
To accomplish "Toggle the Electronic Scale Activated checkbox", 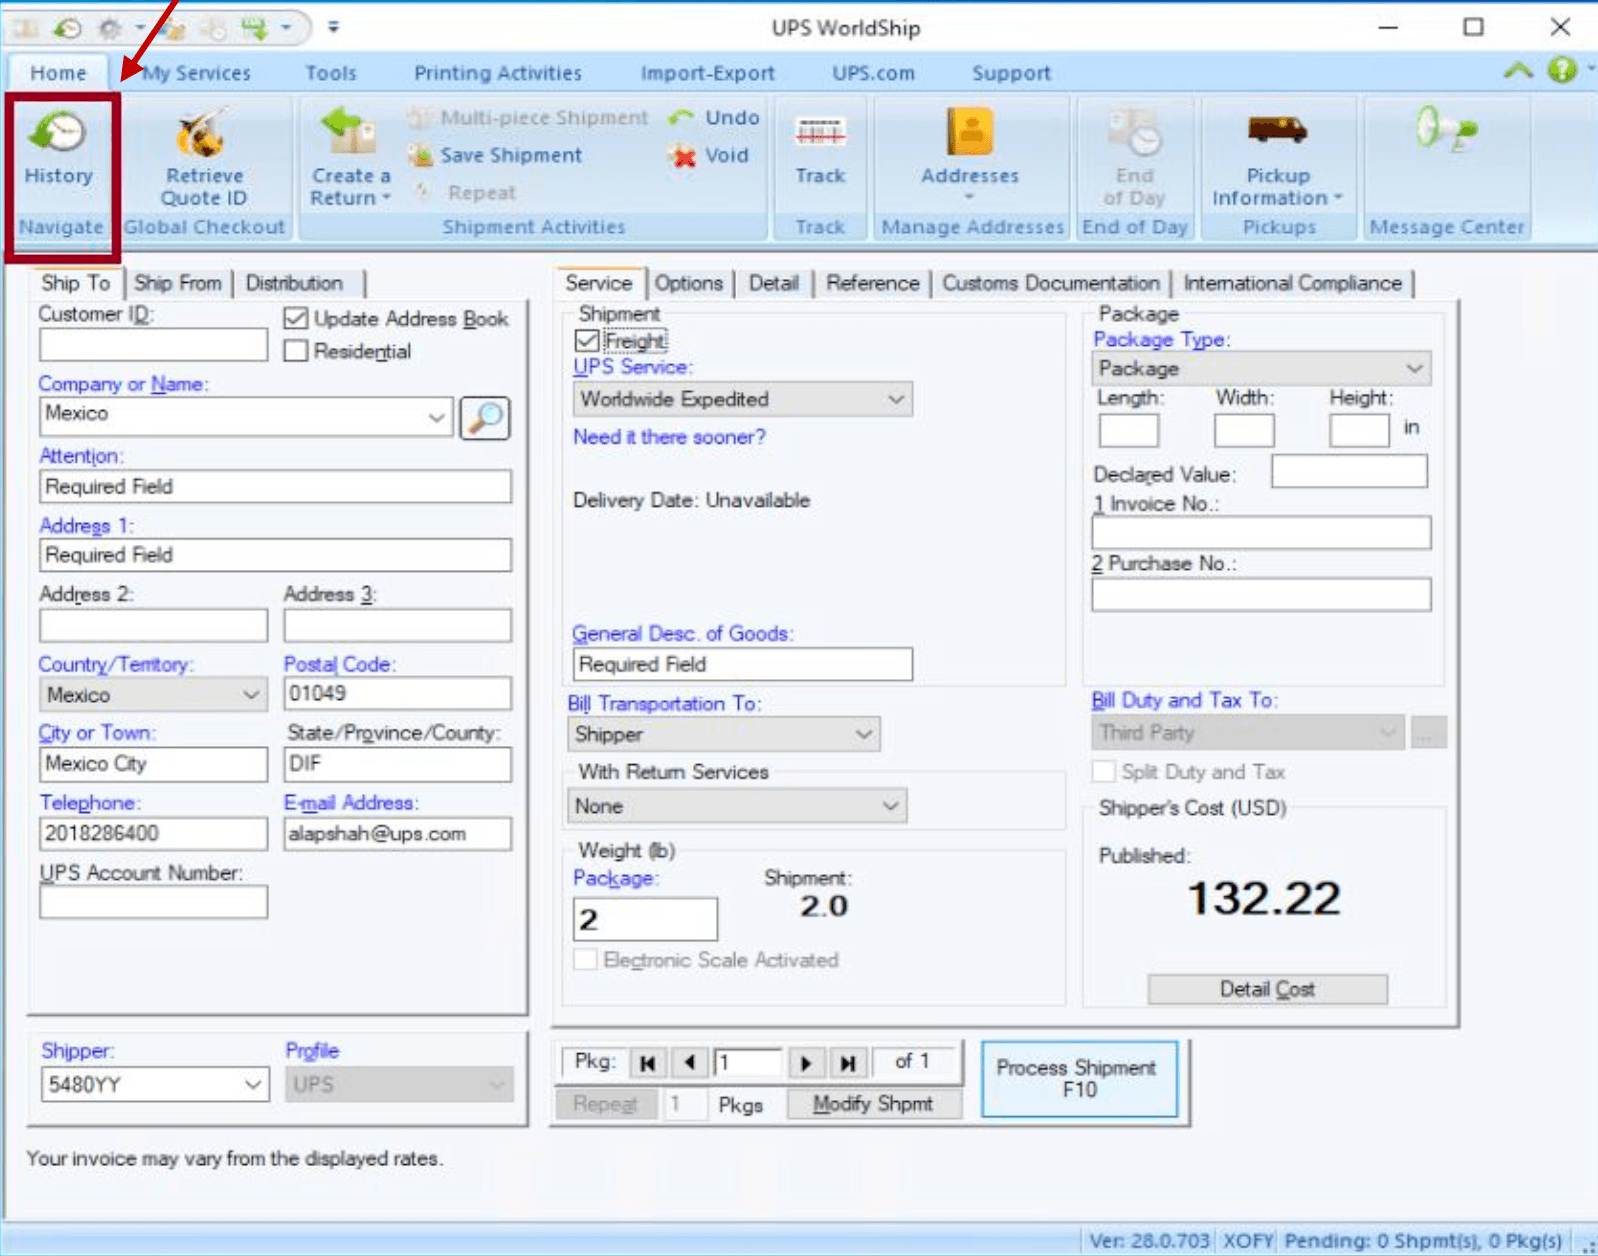I will coord(585,960).
